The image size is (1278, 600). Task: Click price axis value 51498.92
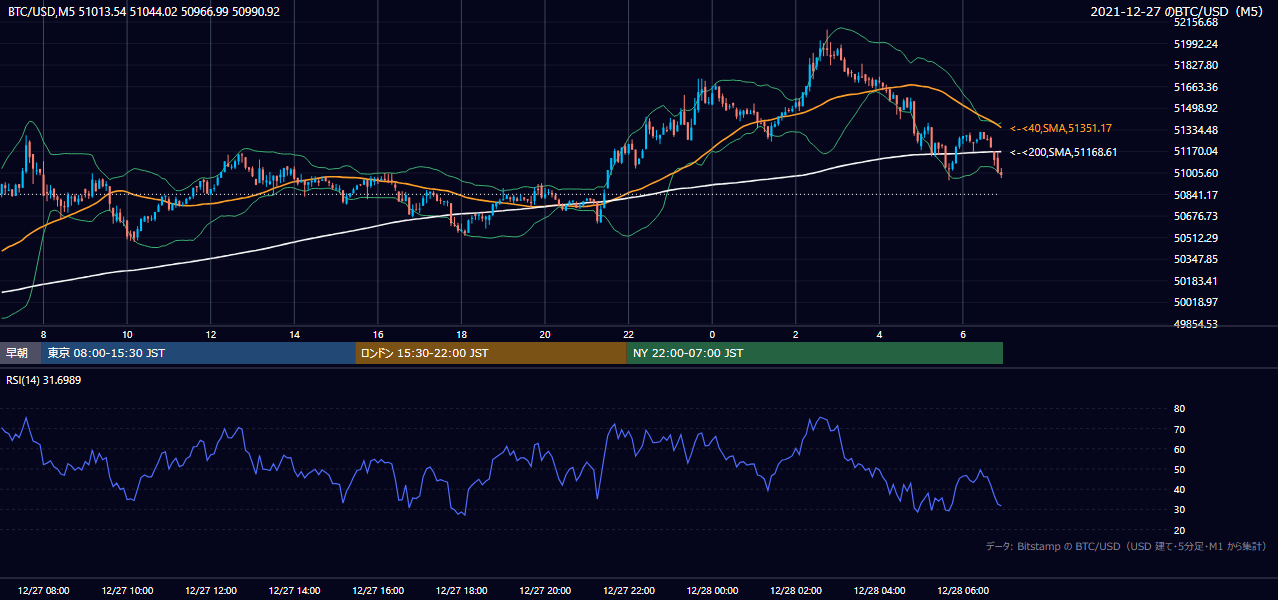(x=1195, y=108)
